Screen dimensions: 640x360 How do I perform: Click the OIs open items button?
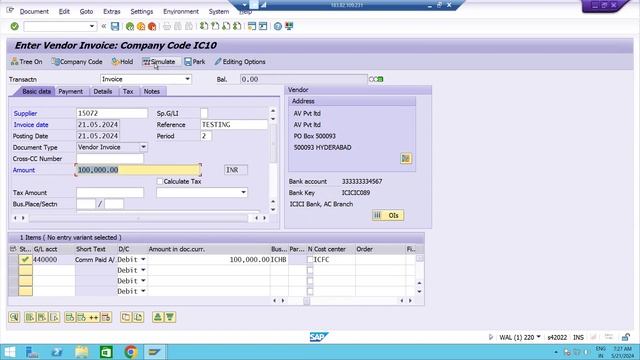click(x=388, y=215)
